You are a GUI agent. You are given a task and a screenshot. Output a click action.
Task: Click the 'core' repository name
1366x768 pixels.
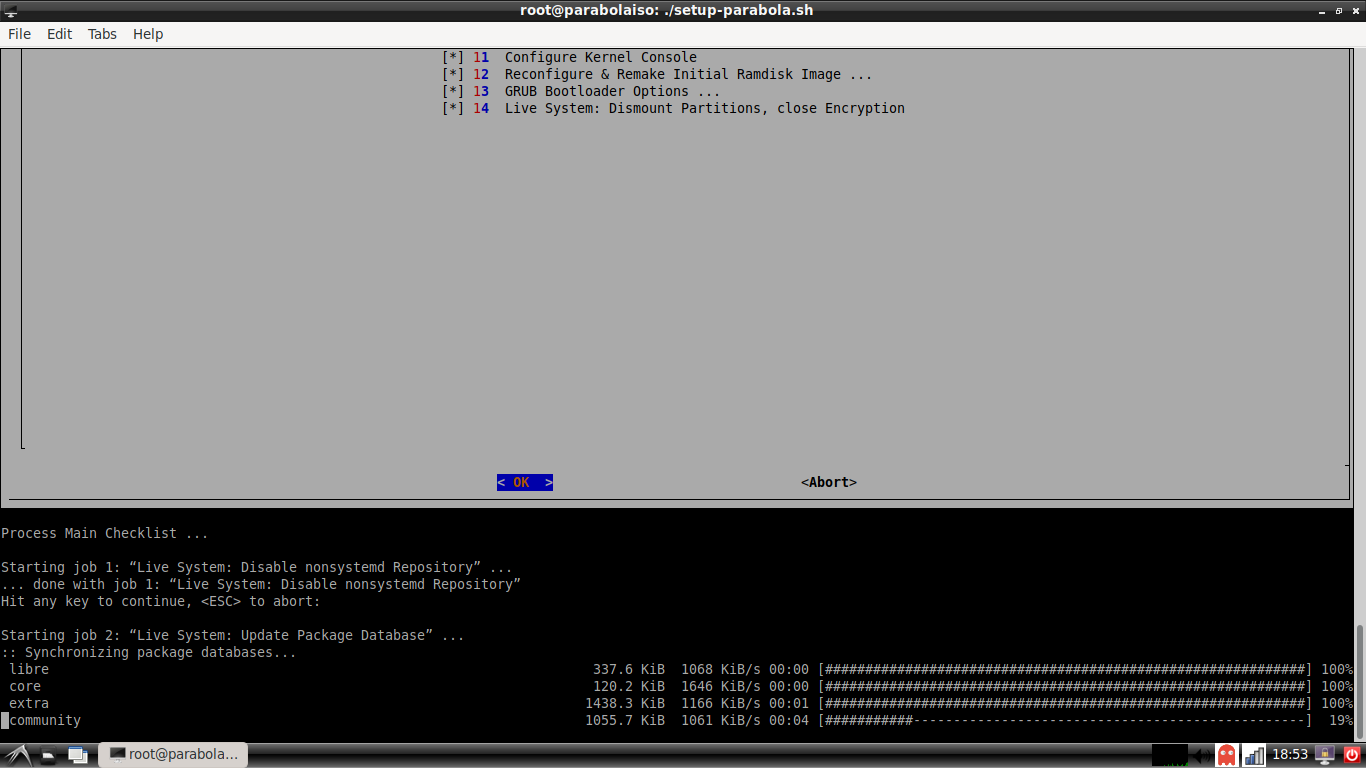[x=25, y=686]
